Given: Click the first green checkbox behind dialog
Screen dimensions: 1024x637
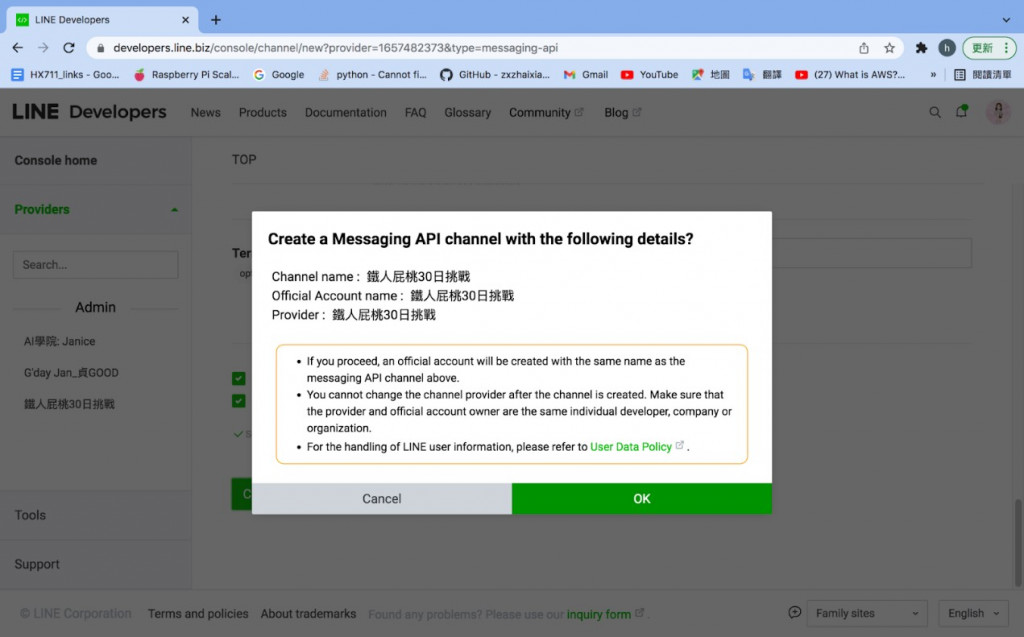Looking at the screenshot, I should 239,378.
